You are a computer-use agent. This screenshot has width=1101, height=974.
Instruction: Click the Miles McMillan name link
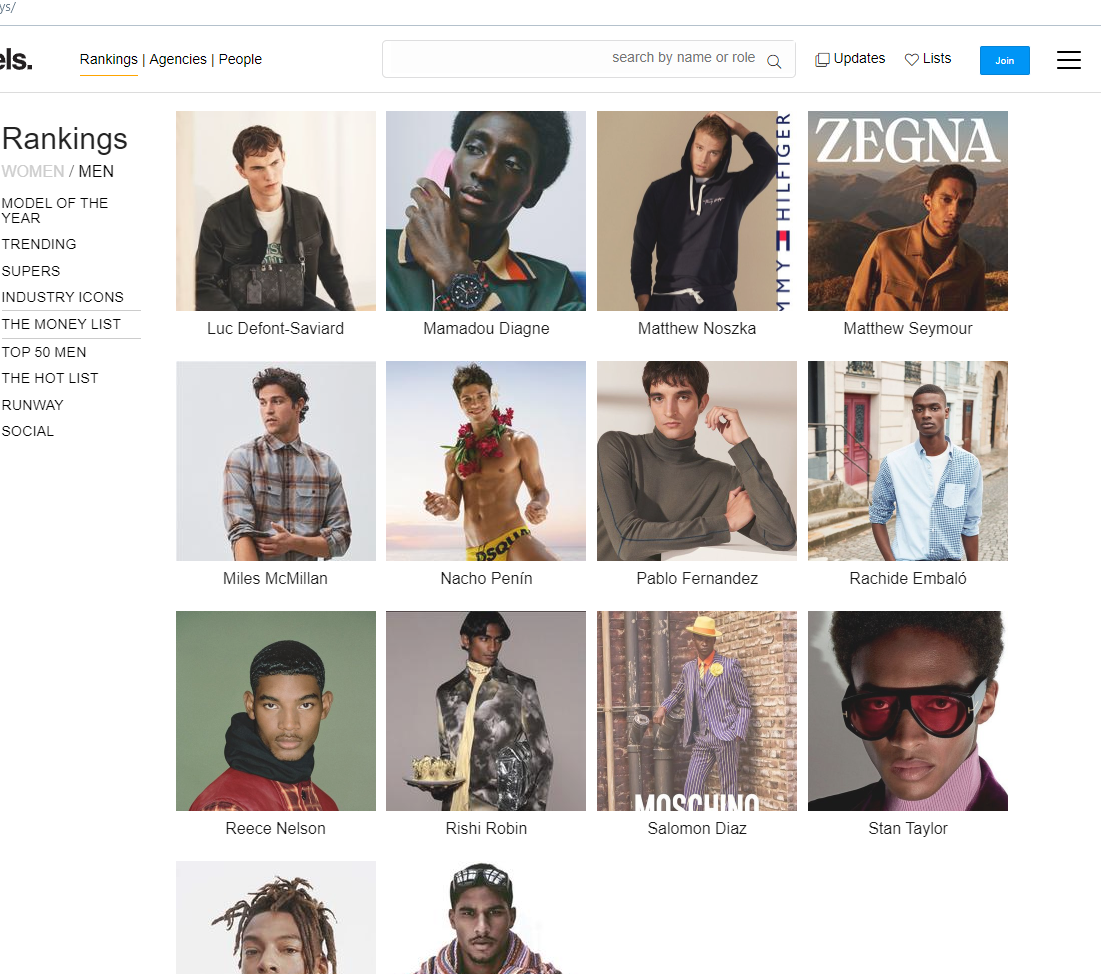pos(275,579)
